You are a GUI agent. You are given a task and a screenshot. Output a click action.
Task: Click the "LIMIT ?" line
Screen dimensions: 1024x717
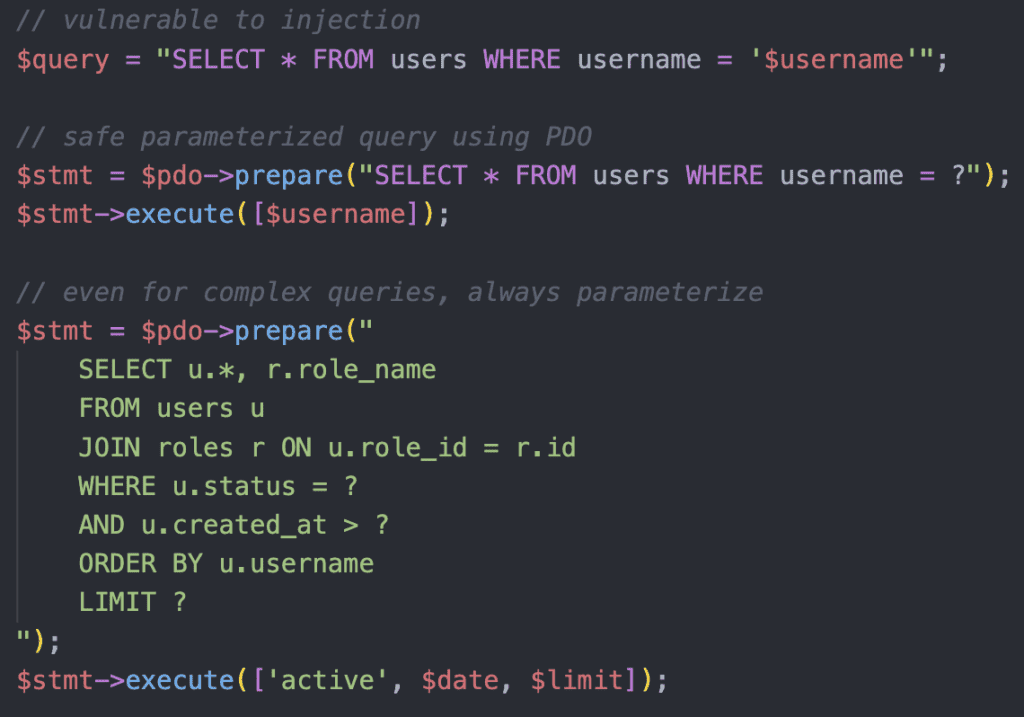132,602
